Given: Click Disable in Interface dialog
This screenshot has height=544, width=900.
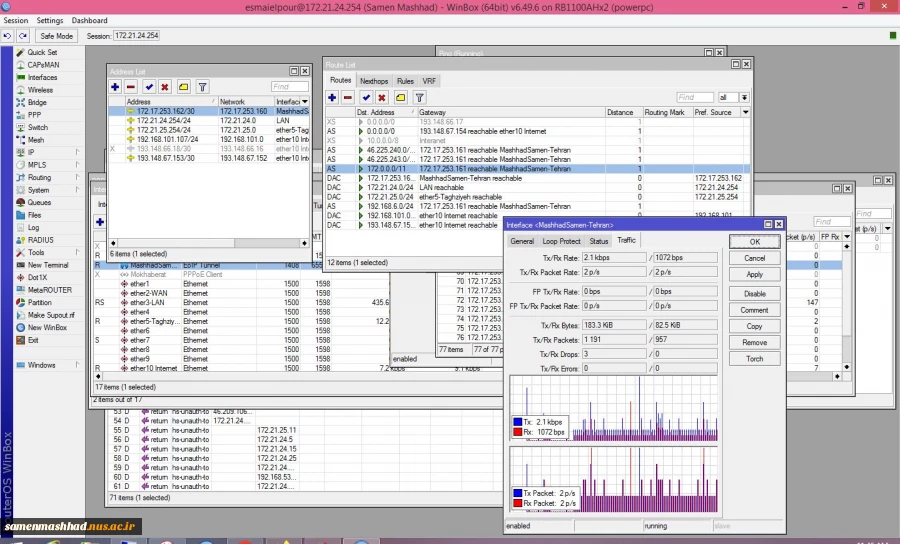Looking at the screenshot, I should tap(755, 293).
